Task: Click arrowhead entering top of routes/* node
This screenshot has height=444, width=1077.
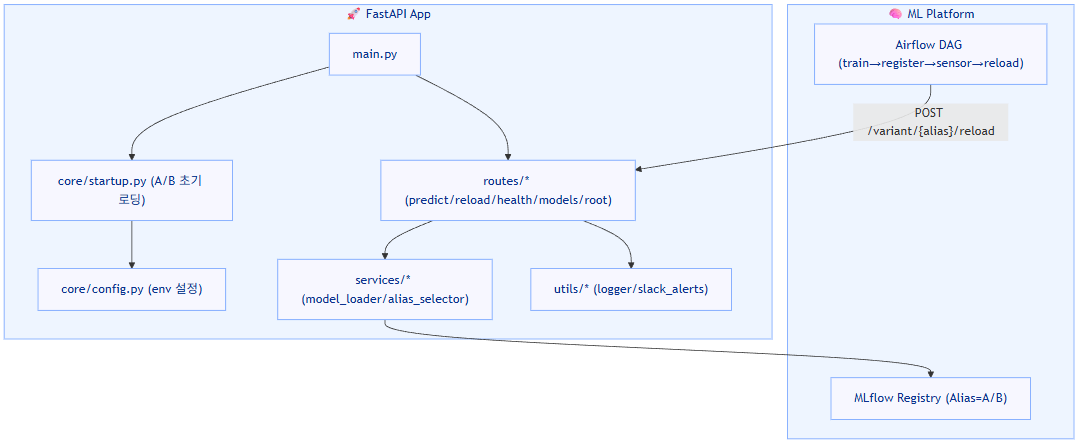Action: [x=509, y=155]
